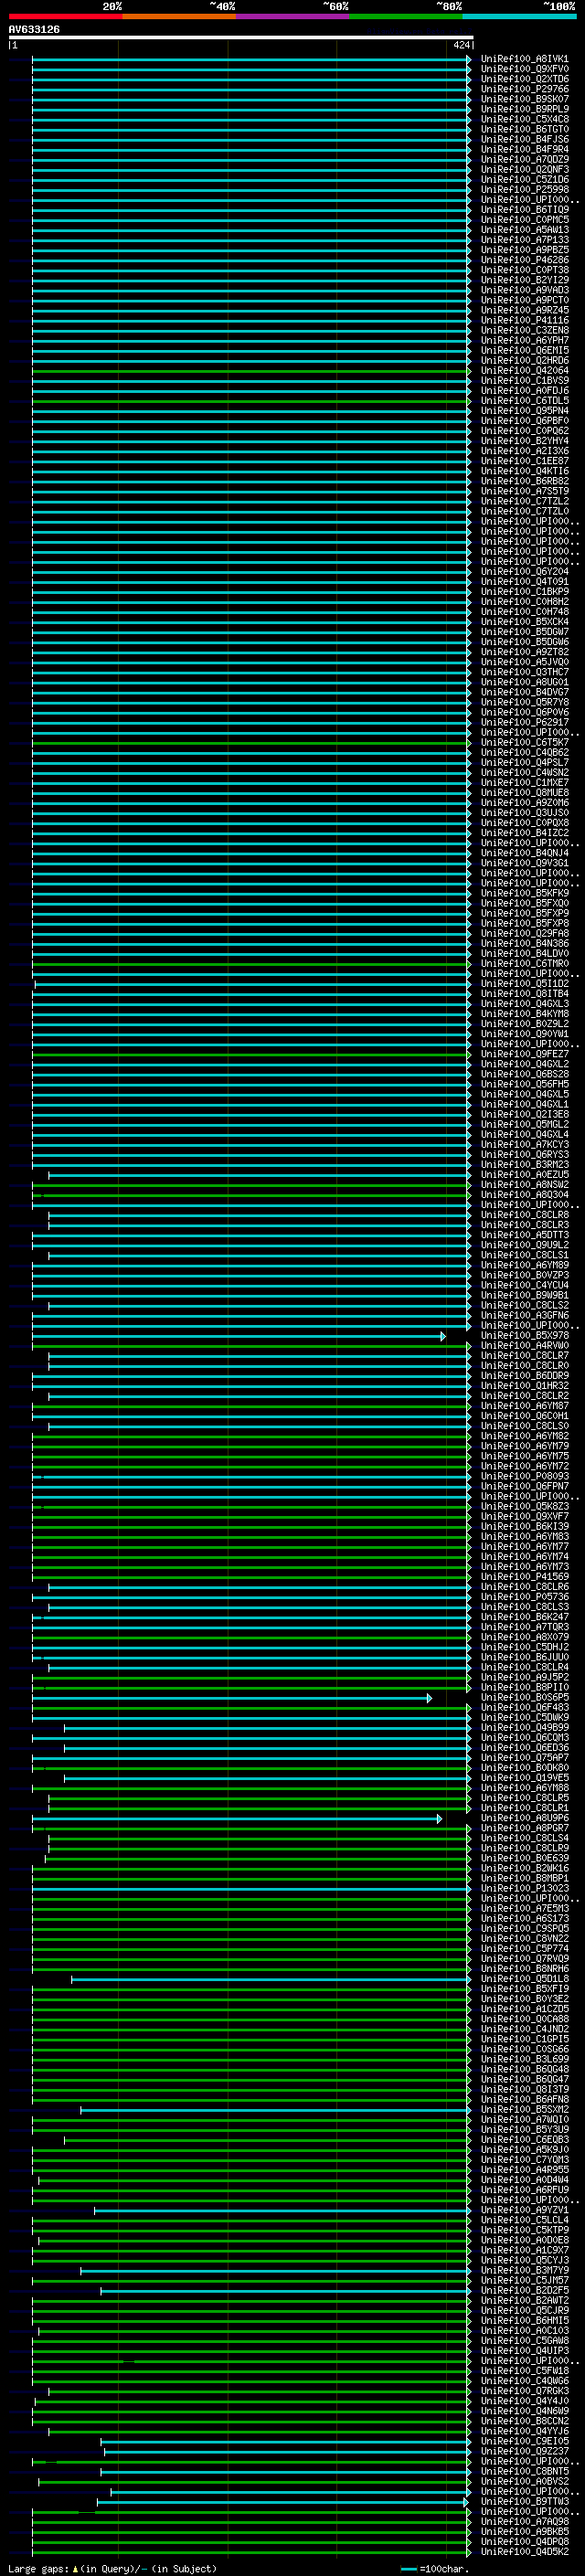Select the UniRef100_B4FJS6 label
The height and width of the screenshot is (2576, 585).
(524, 139)
